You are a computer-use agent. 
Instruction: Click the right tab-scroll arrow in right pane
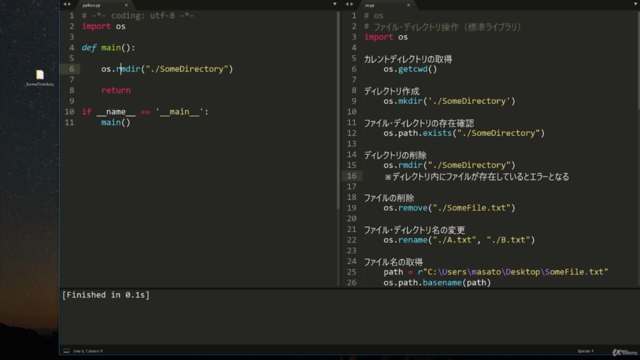pos(351,4)
